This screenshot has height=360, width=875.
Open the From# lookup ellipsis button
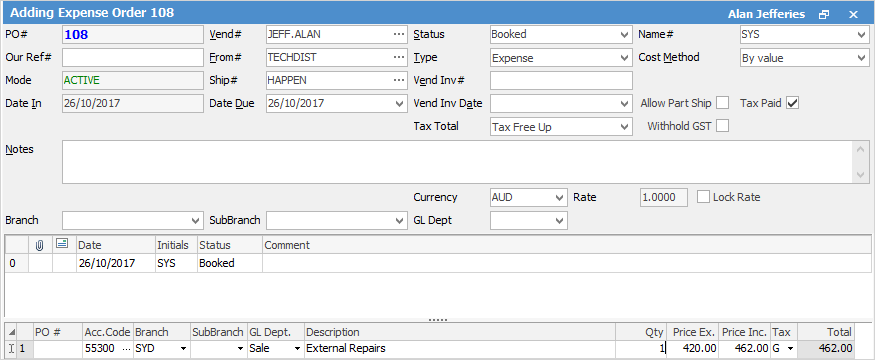[398, 57]
